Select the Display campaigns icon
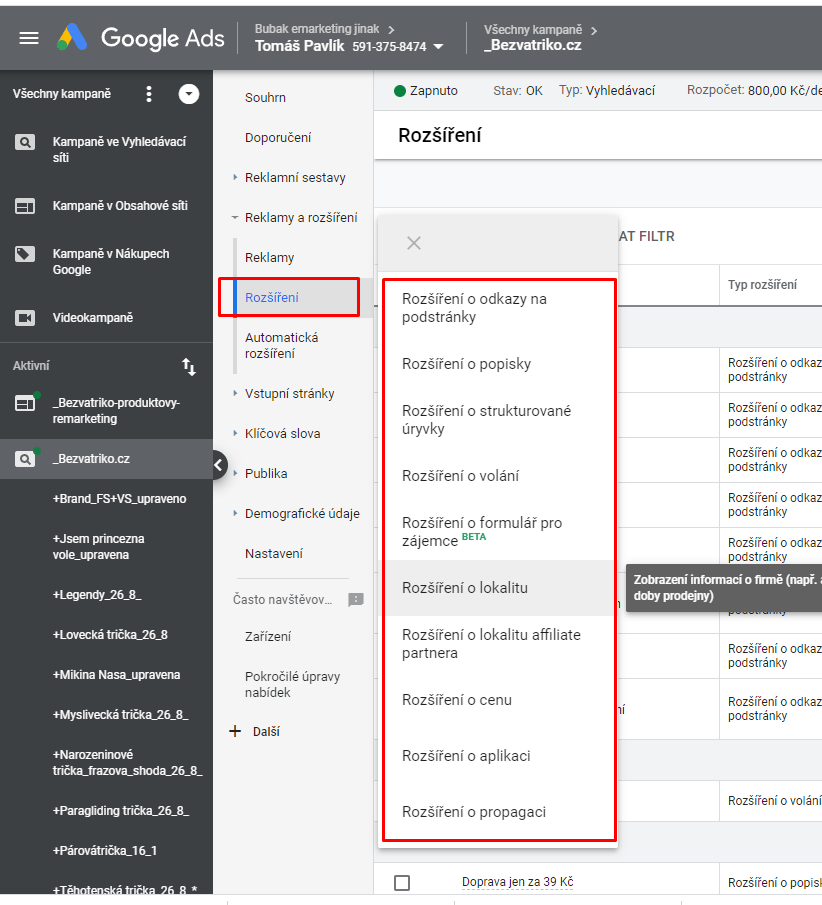 (25, 206)
